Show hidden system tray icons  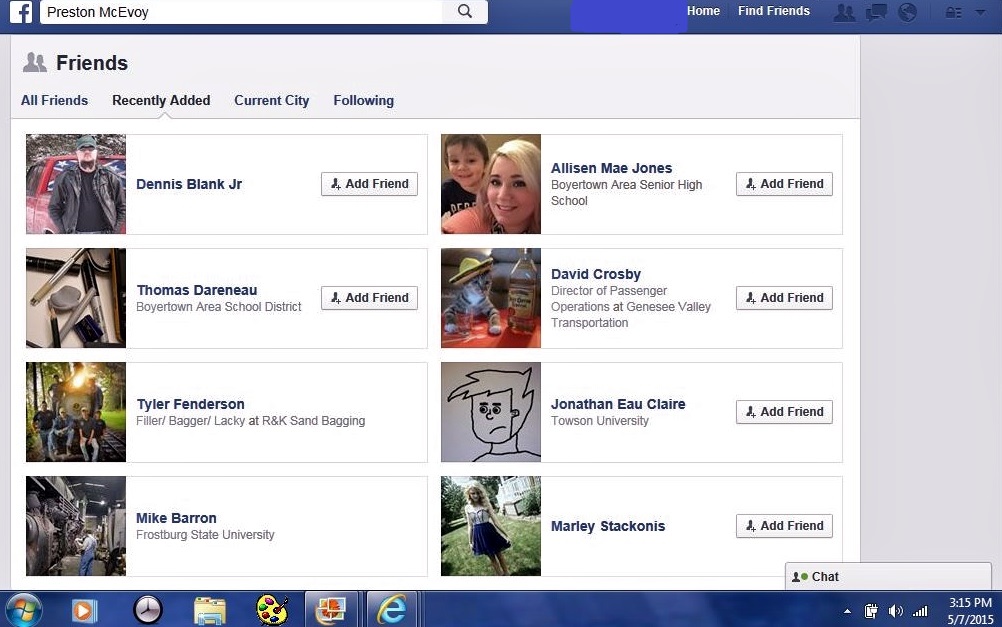[847, 612]
